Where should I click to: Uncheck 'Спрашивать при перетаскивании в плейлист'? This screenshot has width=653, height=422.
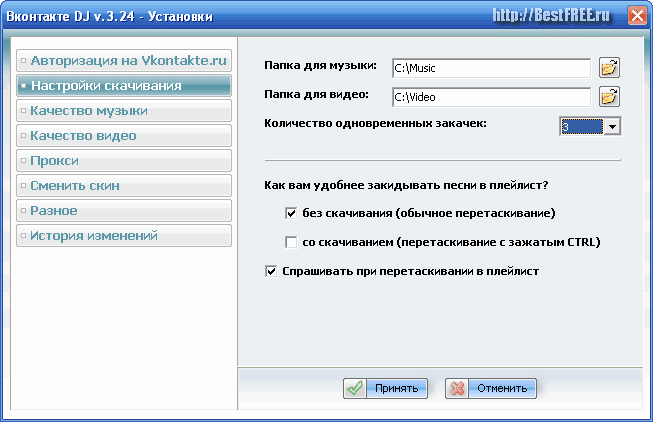(271, 271)
